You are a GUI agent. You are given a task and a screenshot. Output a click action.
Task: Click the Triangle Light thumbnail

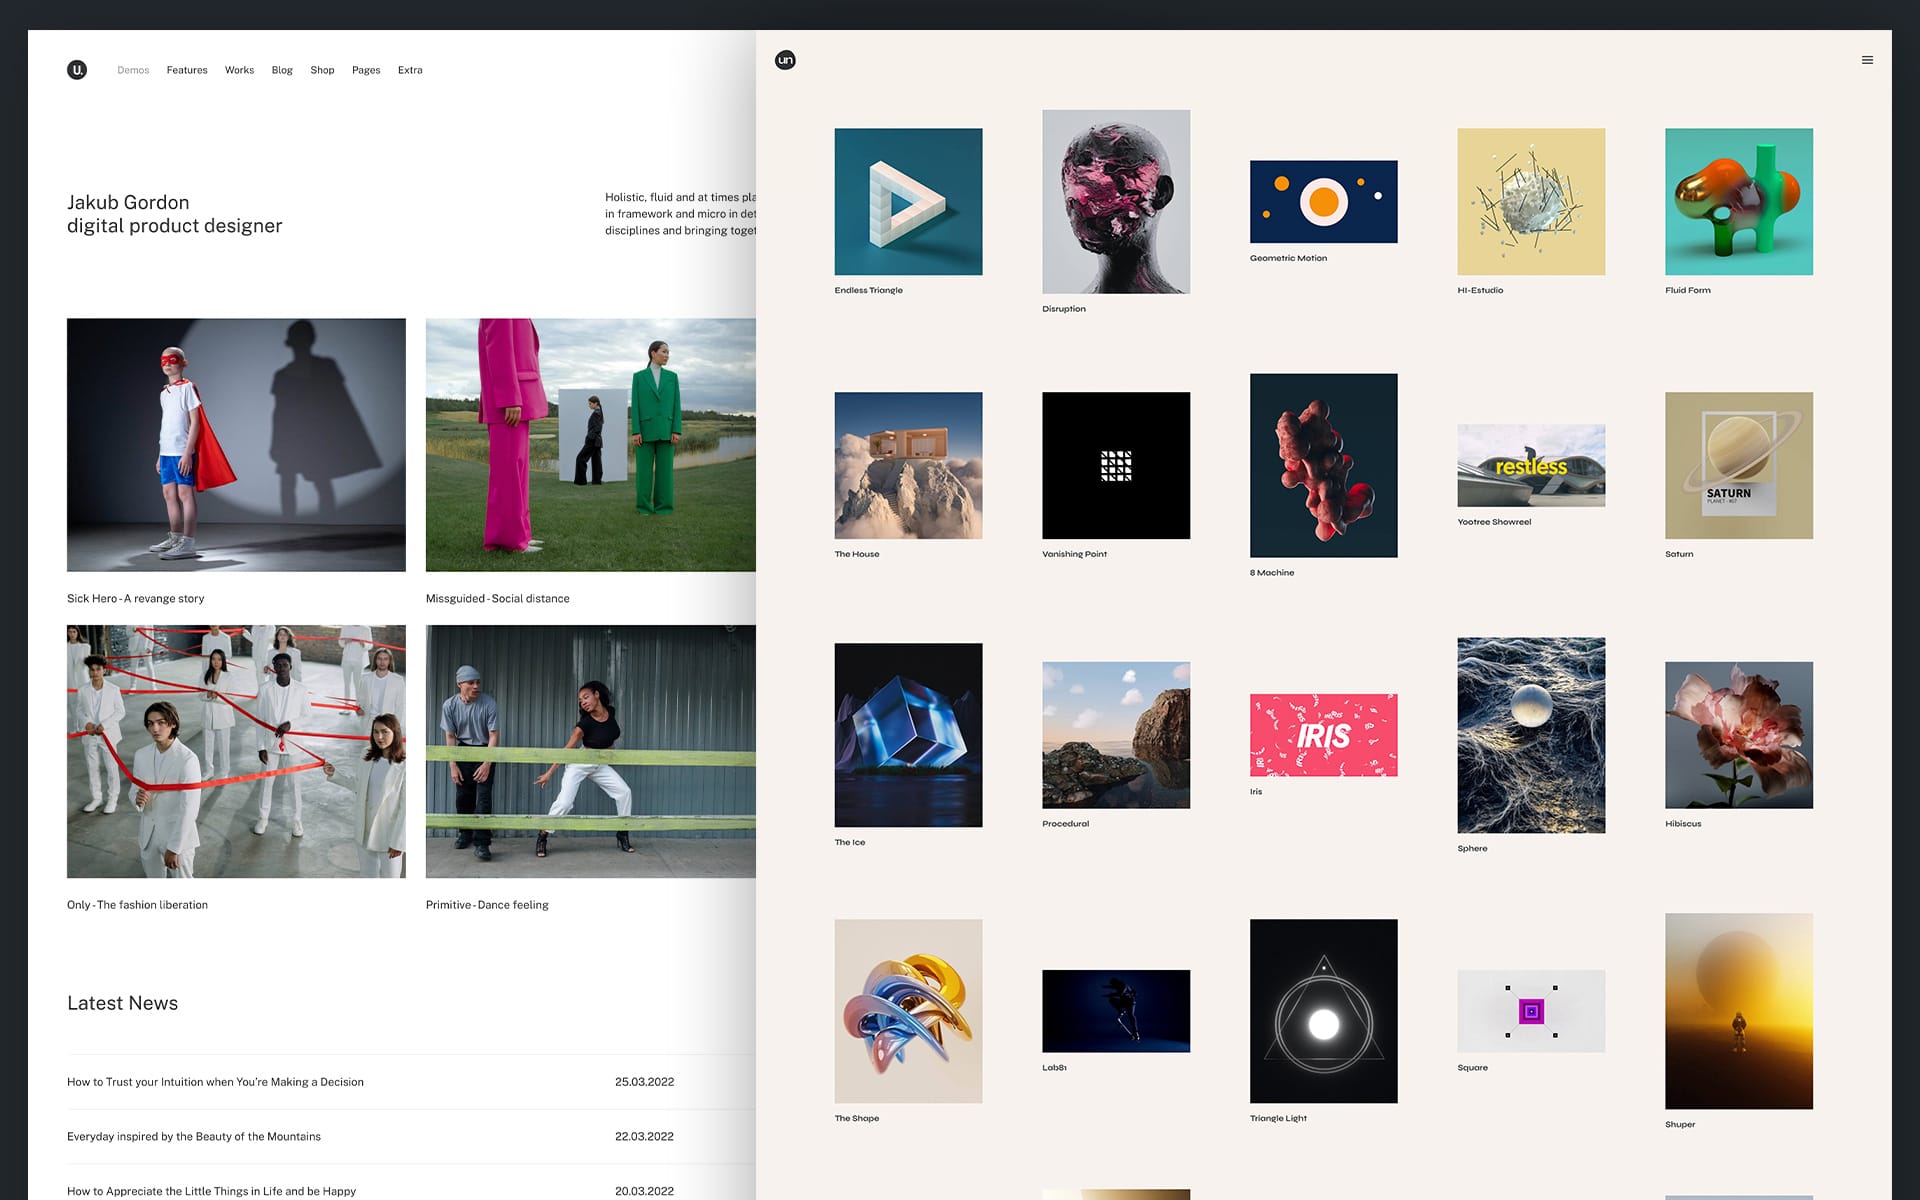(1323, 1011)
